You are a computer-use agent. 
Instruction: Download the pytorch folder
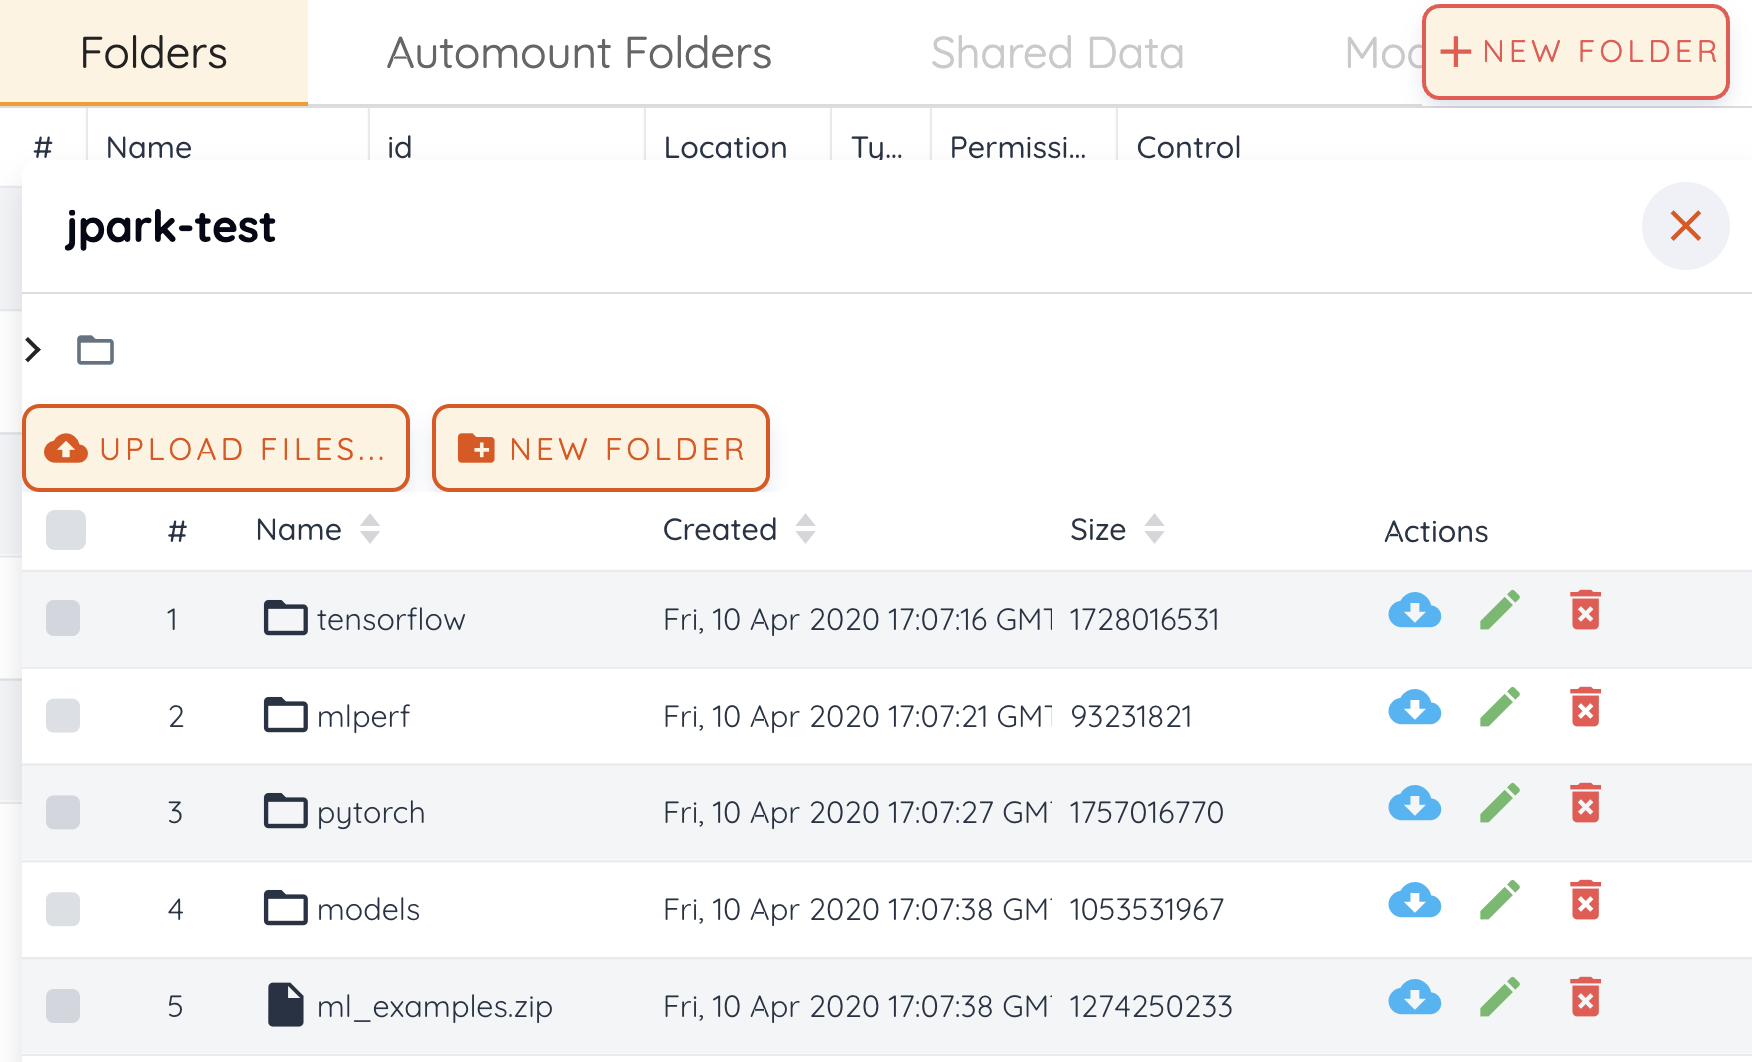(x=1414, y=803)
